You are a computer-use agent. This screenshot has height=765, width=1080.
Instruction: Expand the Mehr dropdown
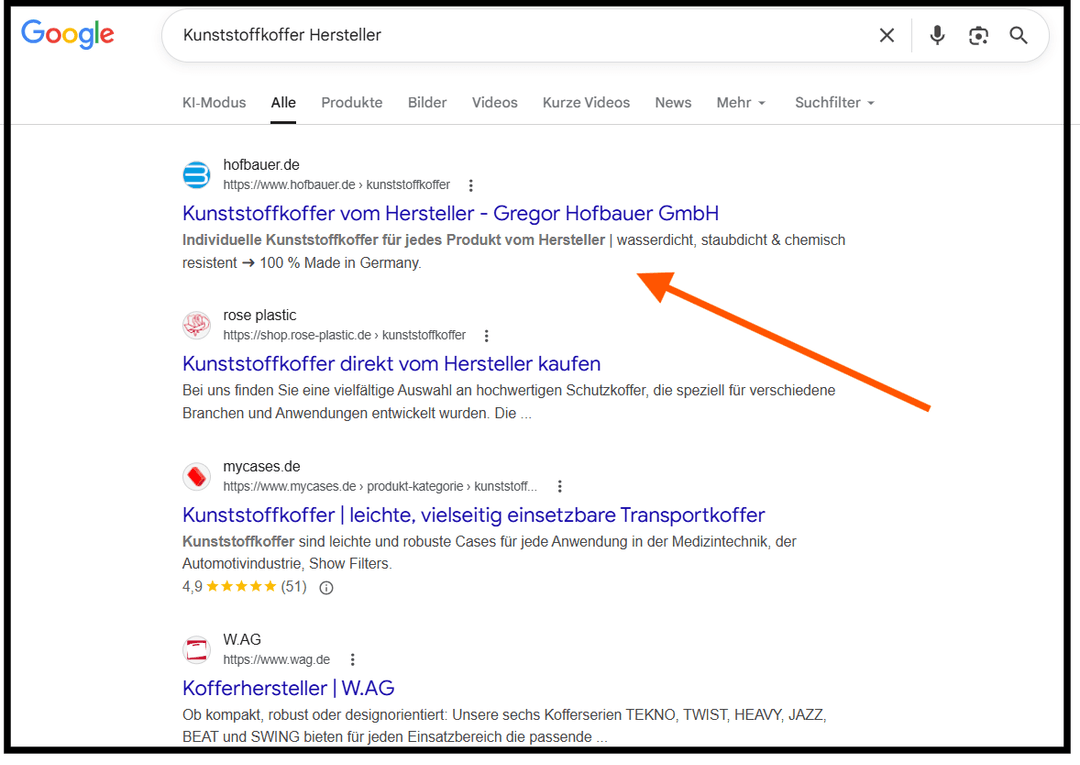(741, 103)
